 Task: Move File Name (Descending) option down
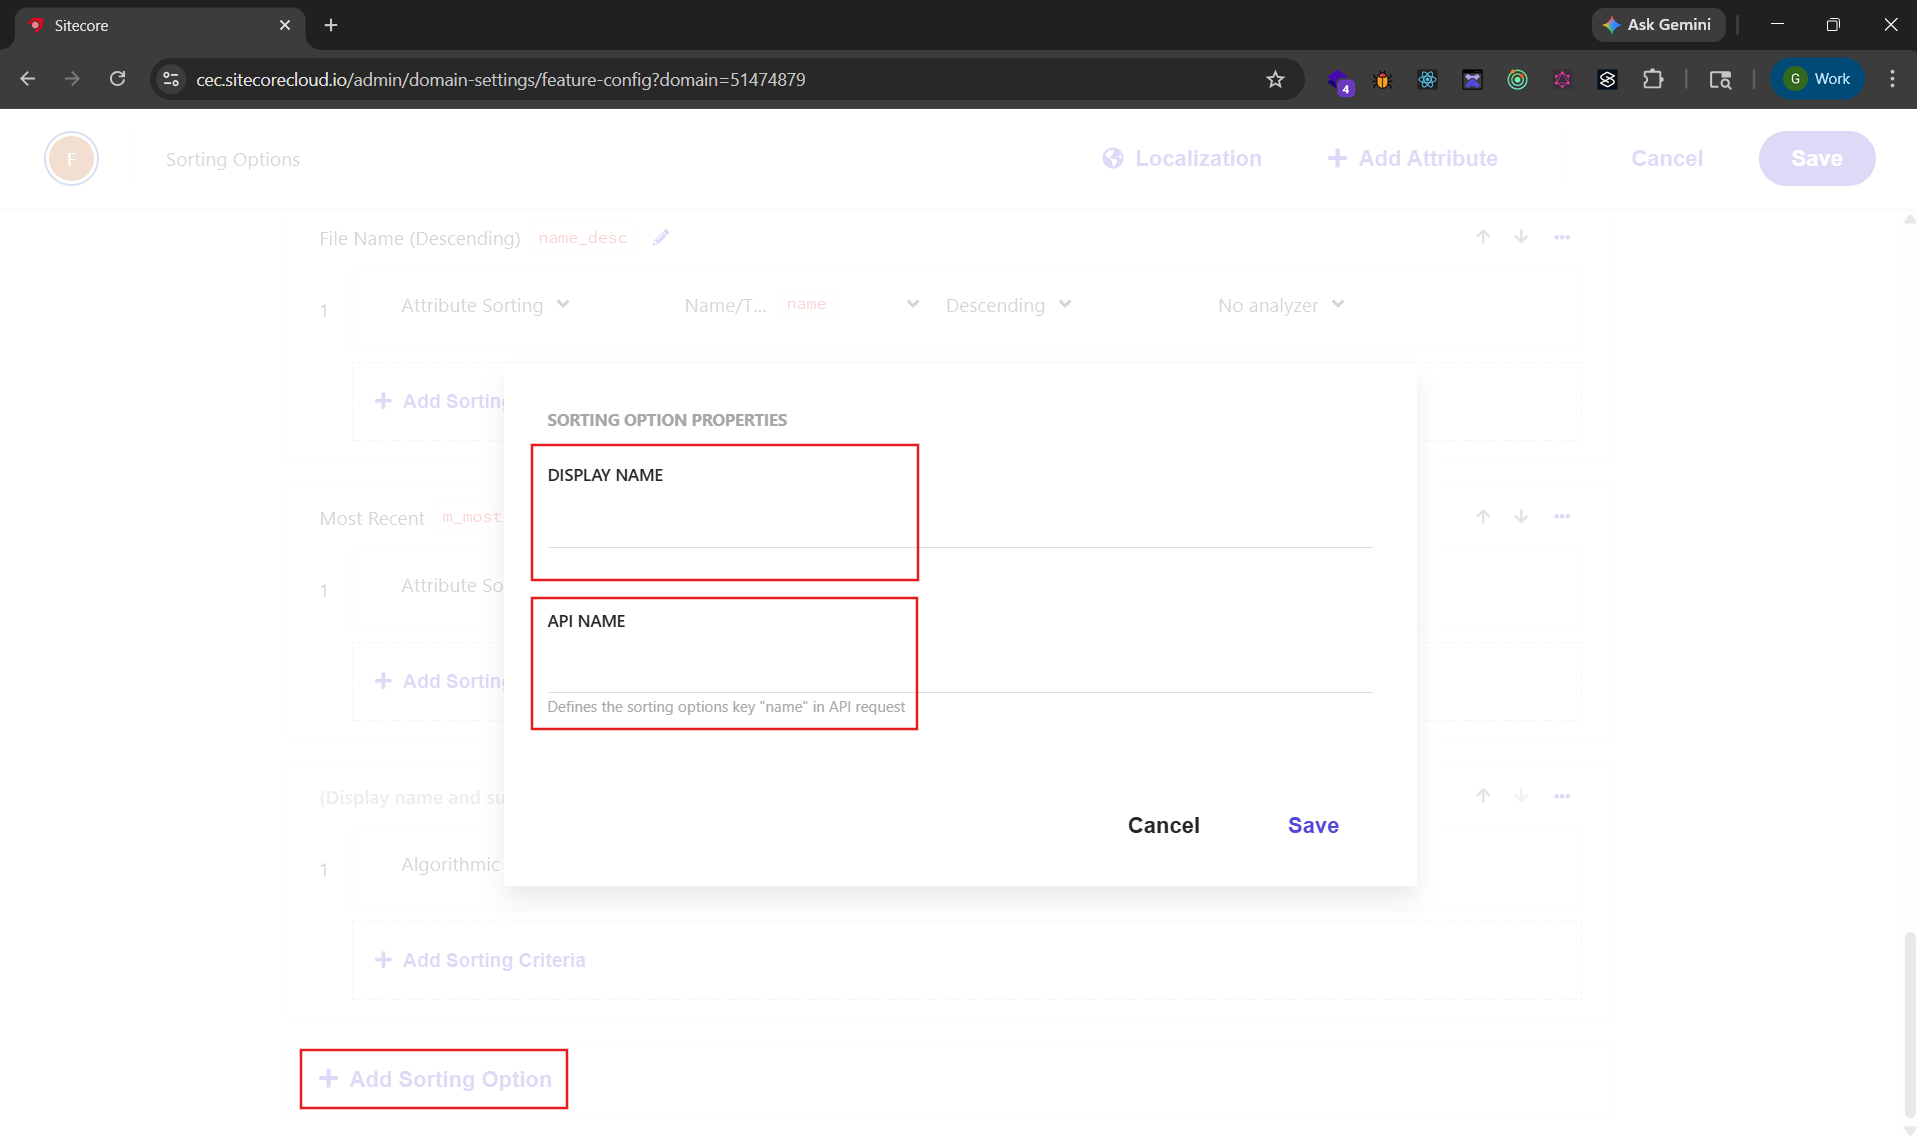pyautogui.click(x=1521, y=237)
